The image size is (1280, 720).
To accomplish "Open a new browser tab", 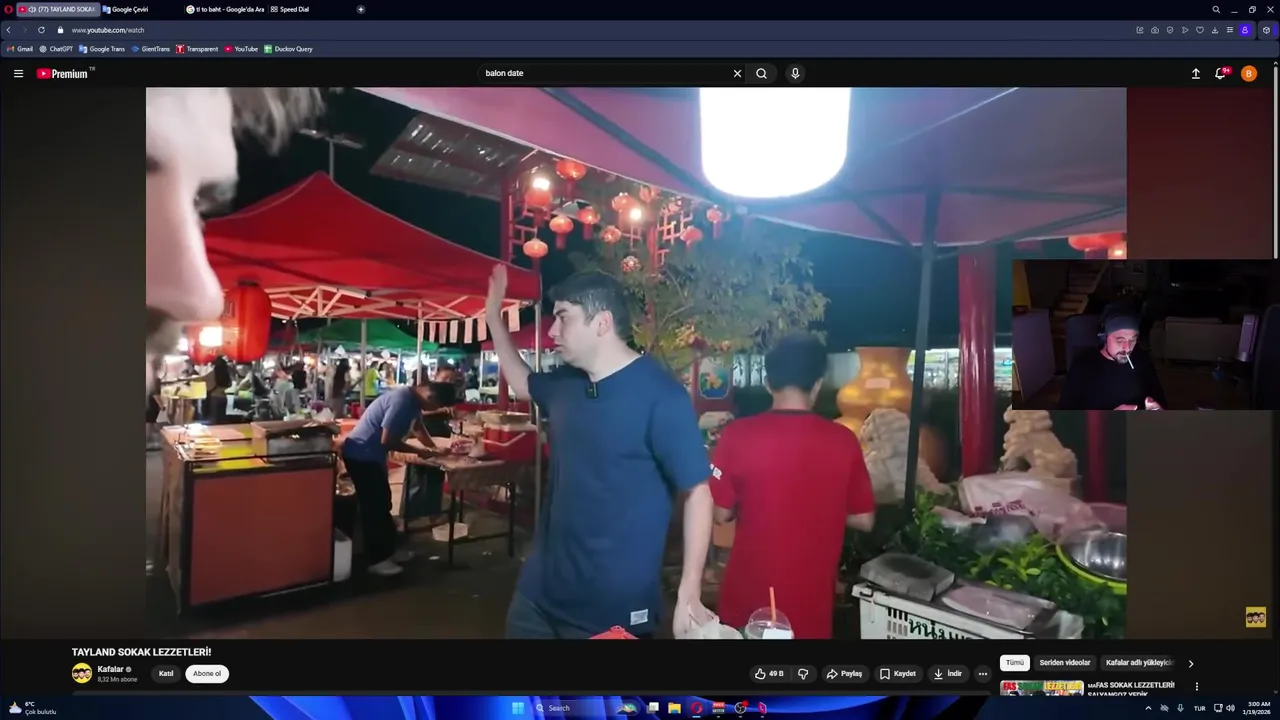I will [361, 9].
